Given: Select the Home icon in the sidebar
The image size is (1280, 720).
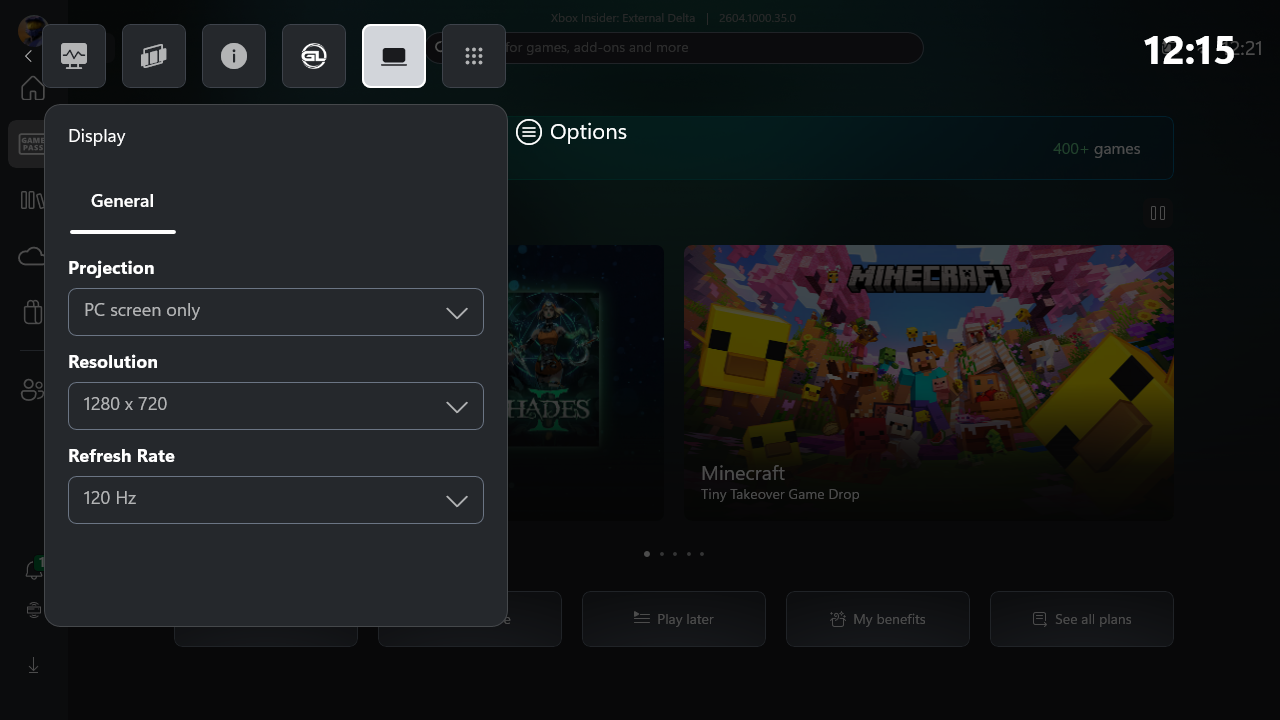Looking at the screenshot, I should [x=32, y=88].
